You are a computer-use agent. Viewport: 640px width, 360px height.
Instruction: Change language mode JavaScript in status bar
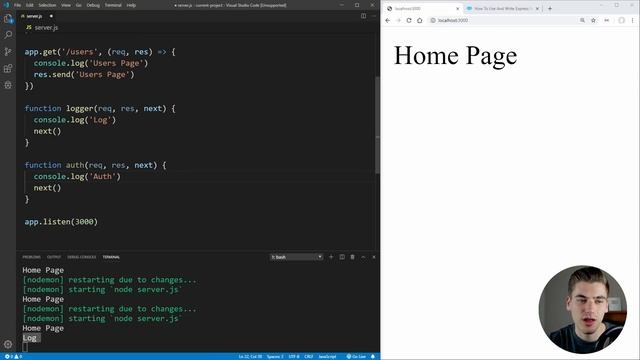327,356
